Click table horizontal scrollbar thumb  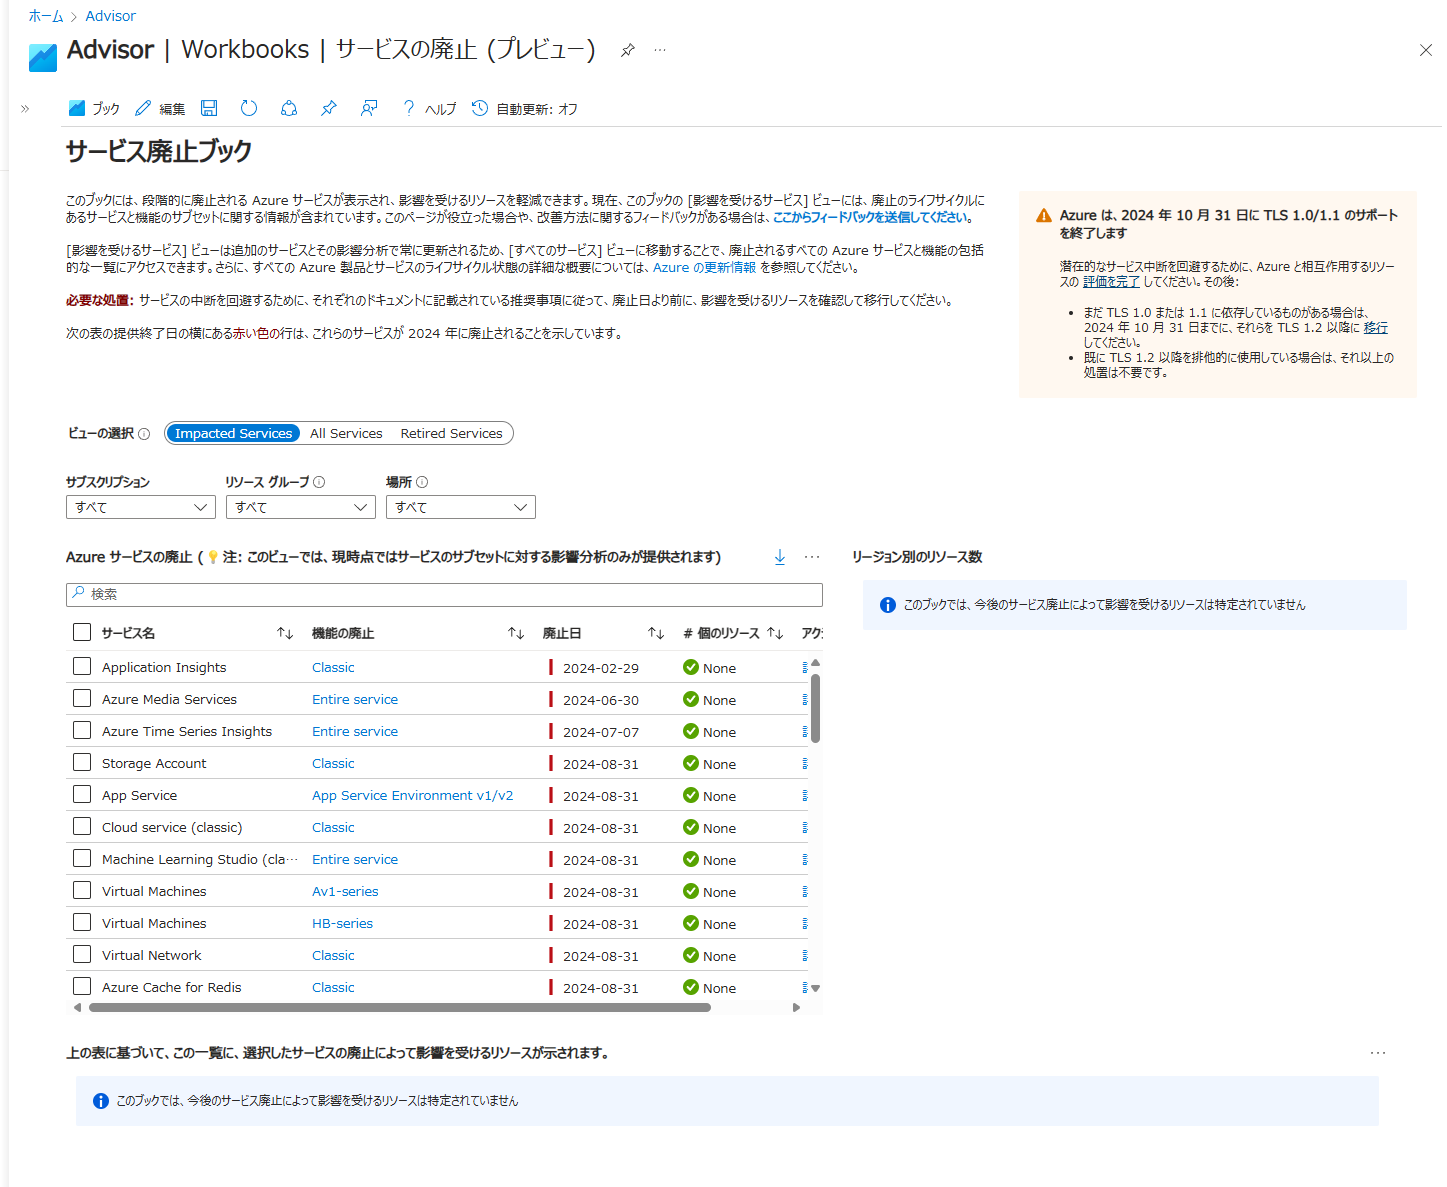pos(400,1007)
